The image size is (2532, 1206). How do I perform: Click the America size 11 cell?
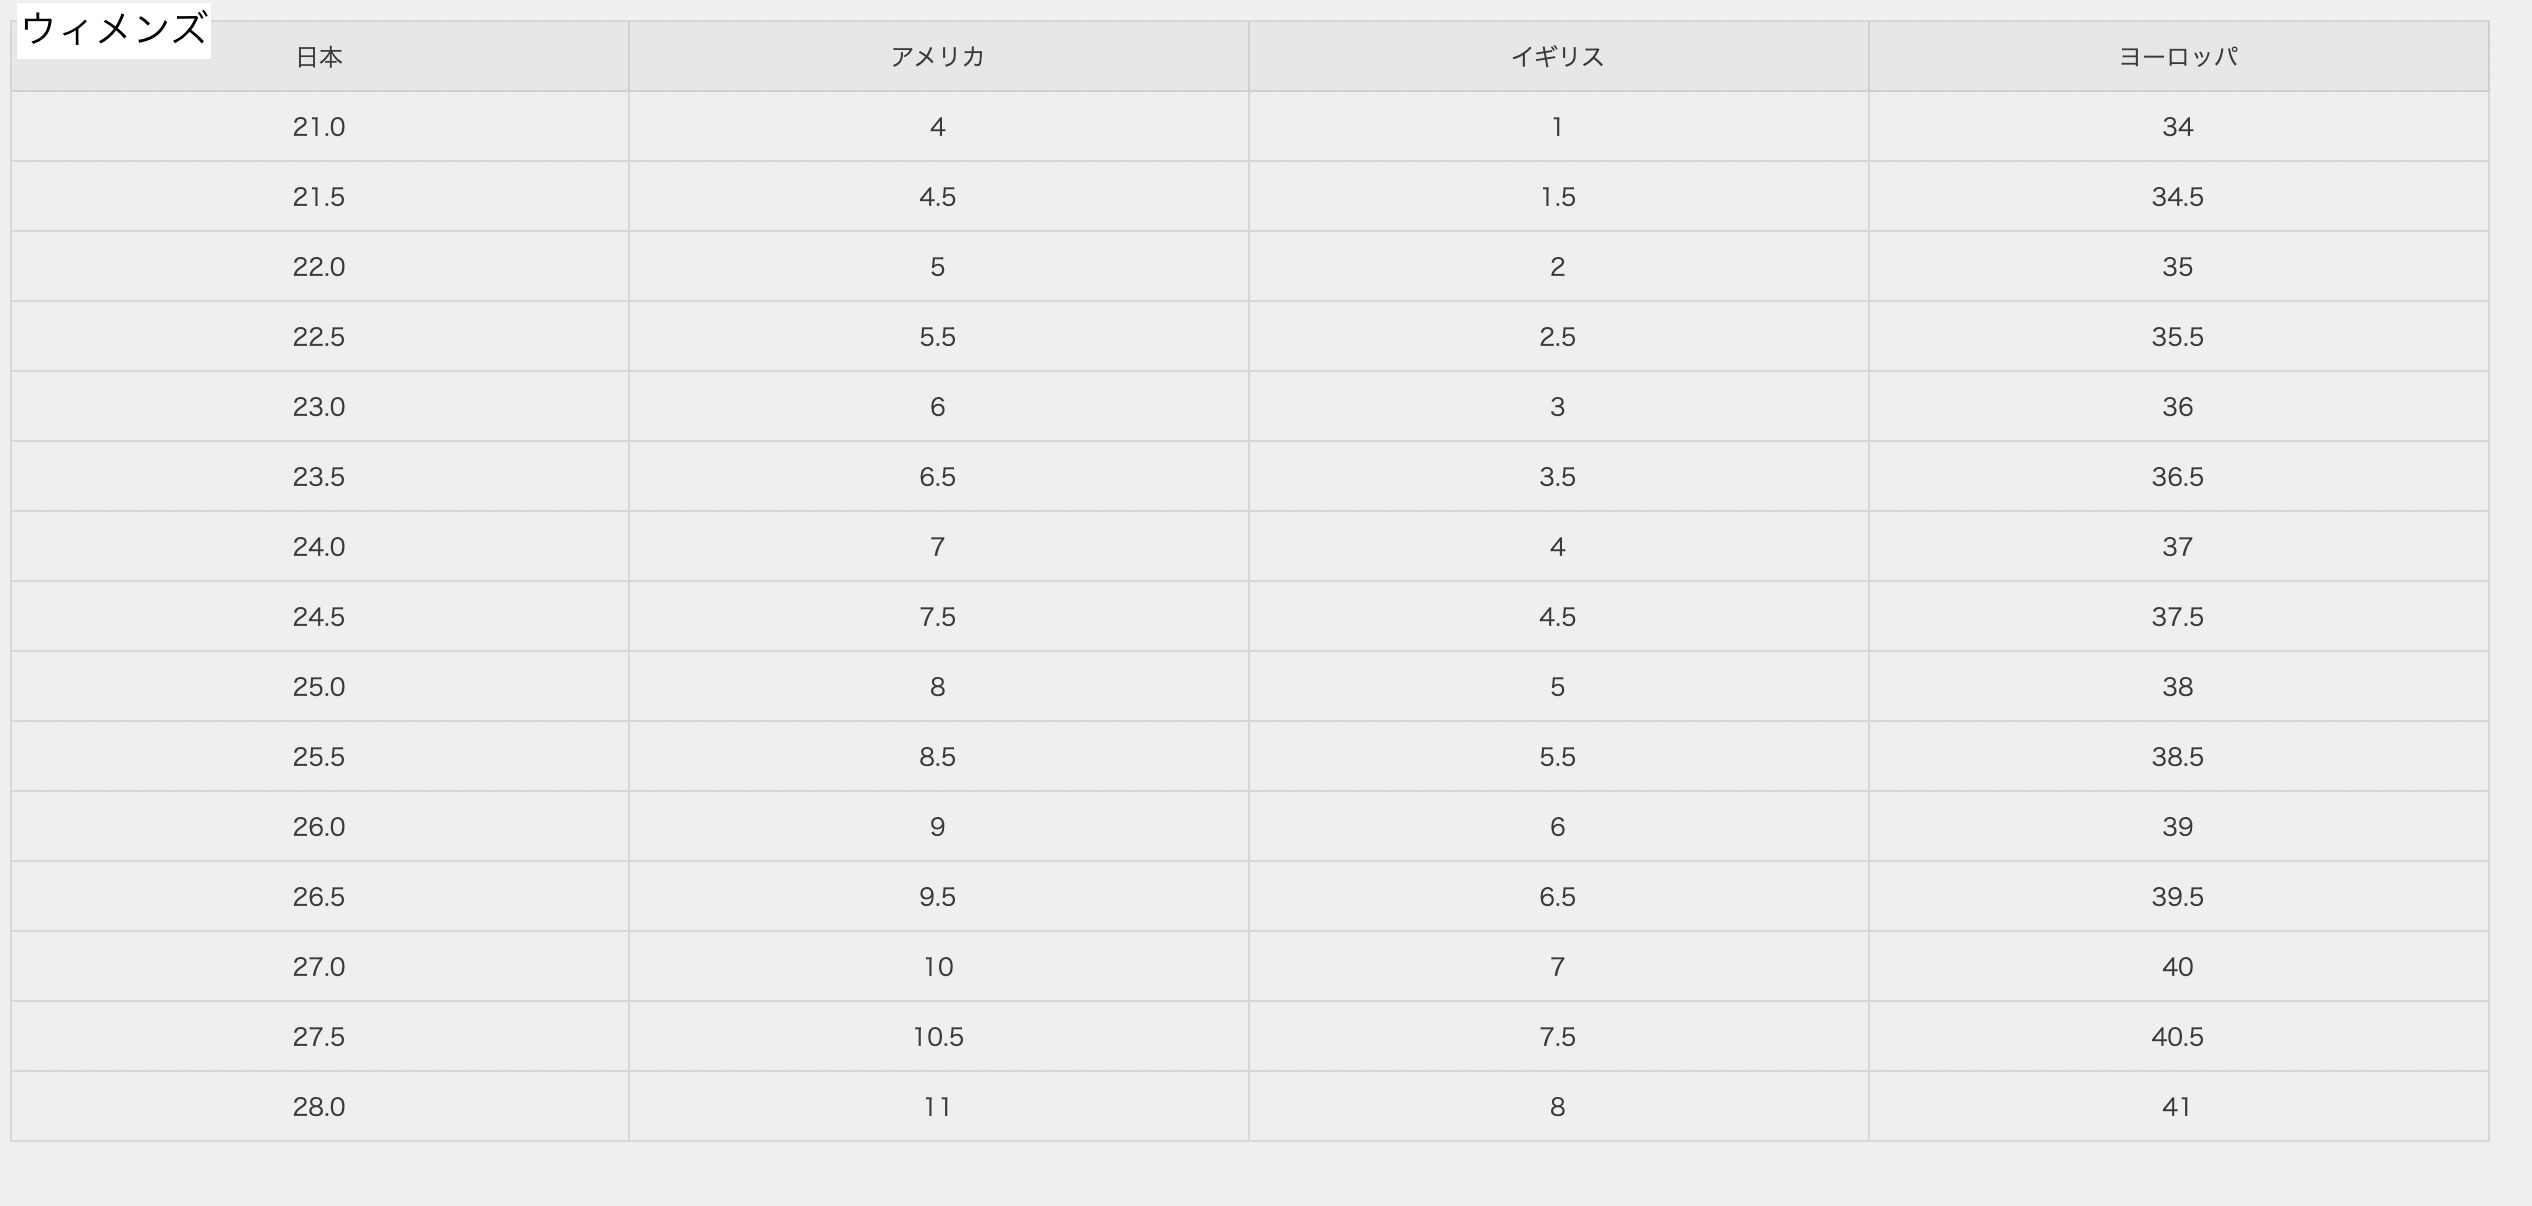coord(939,1107)
